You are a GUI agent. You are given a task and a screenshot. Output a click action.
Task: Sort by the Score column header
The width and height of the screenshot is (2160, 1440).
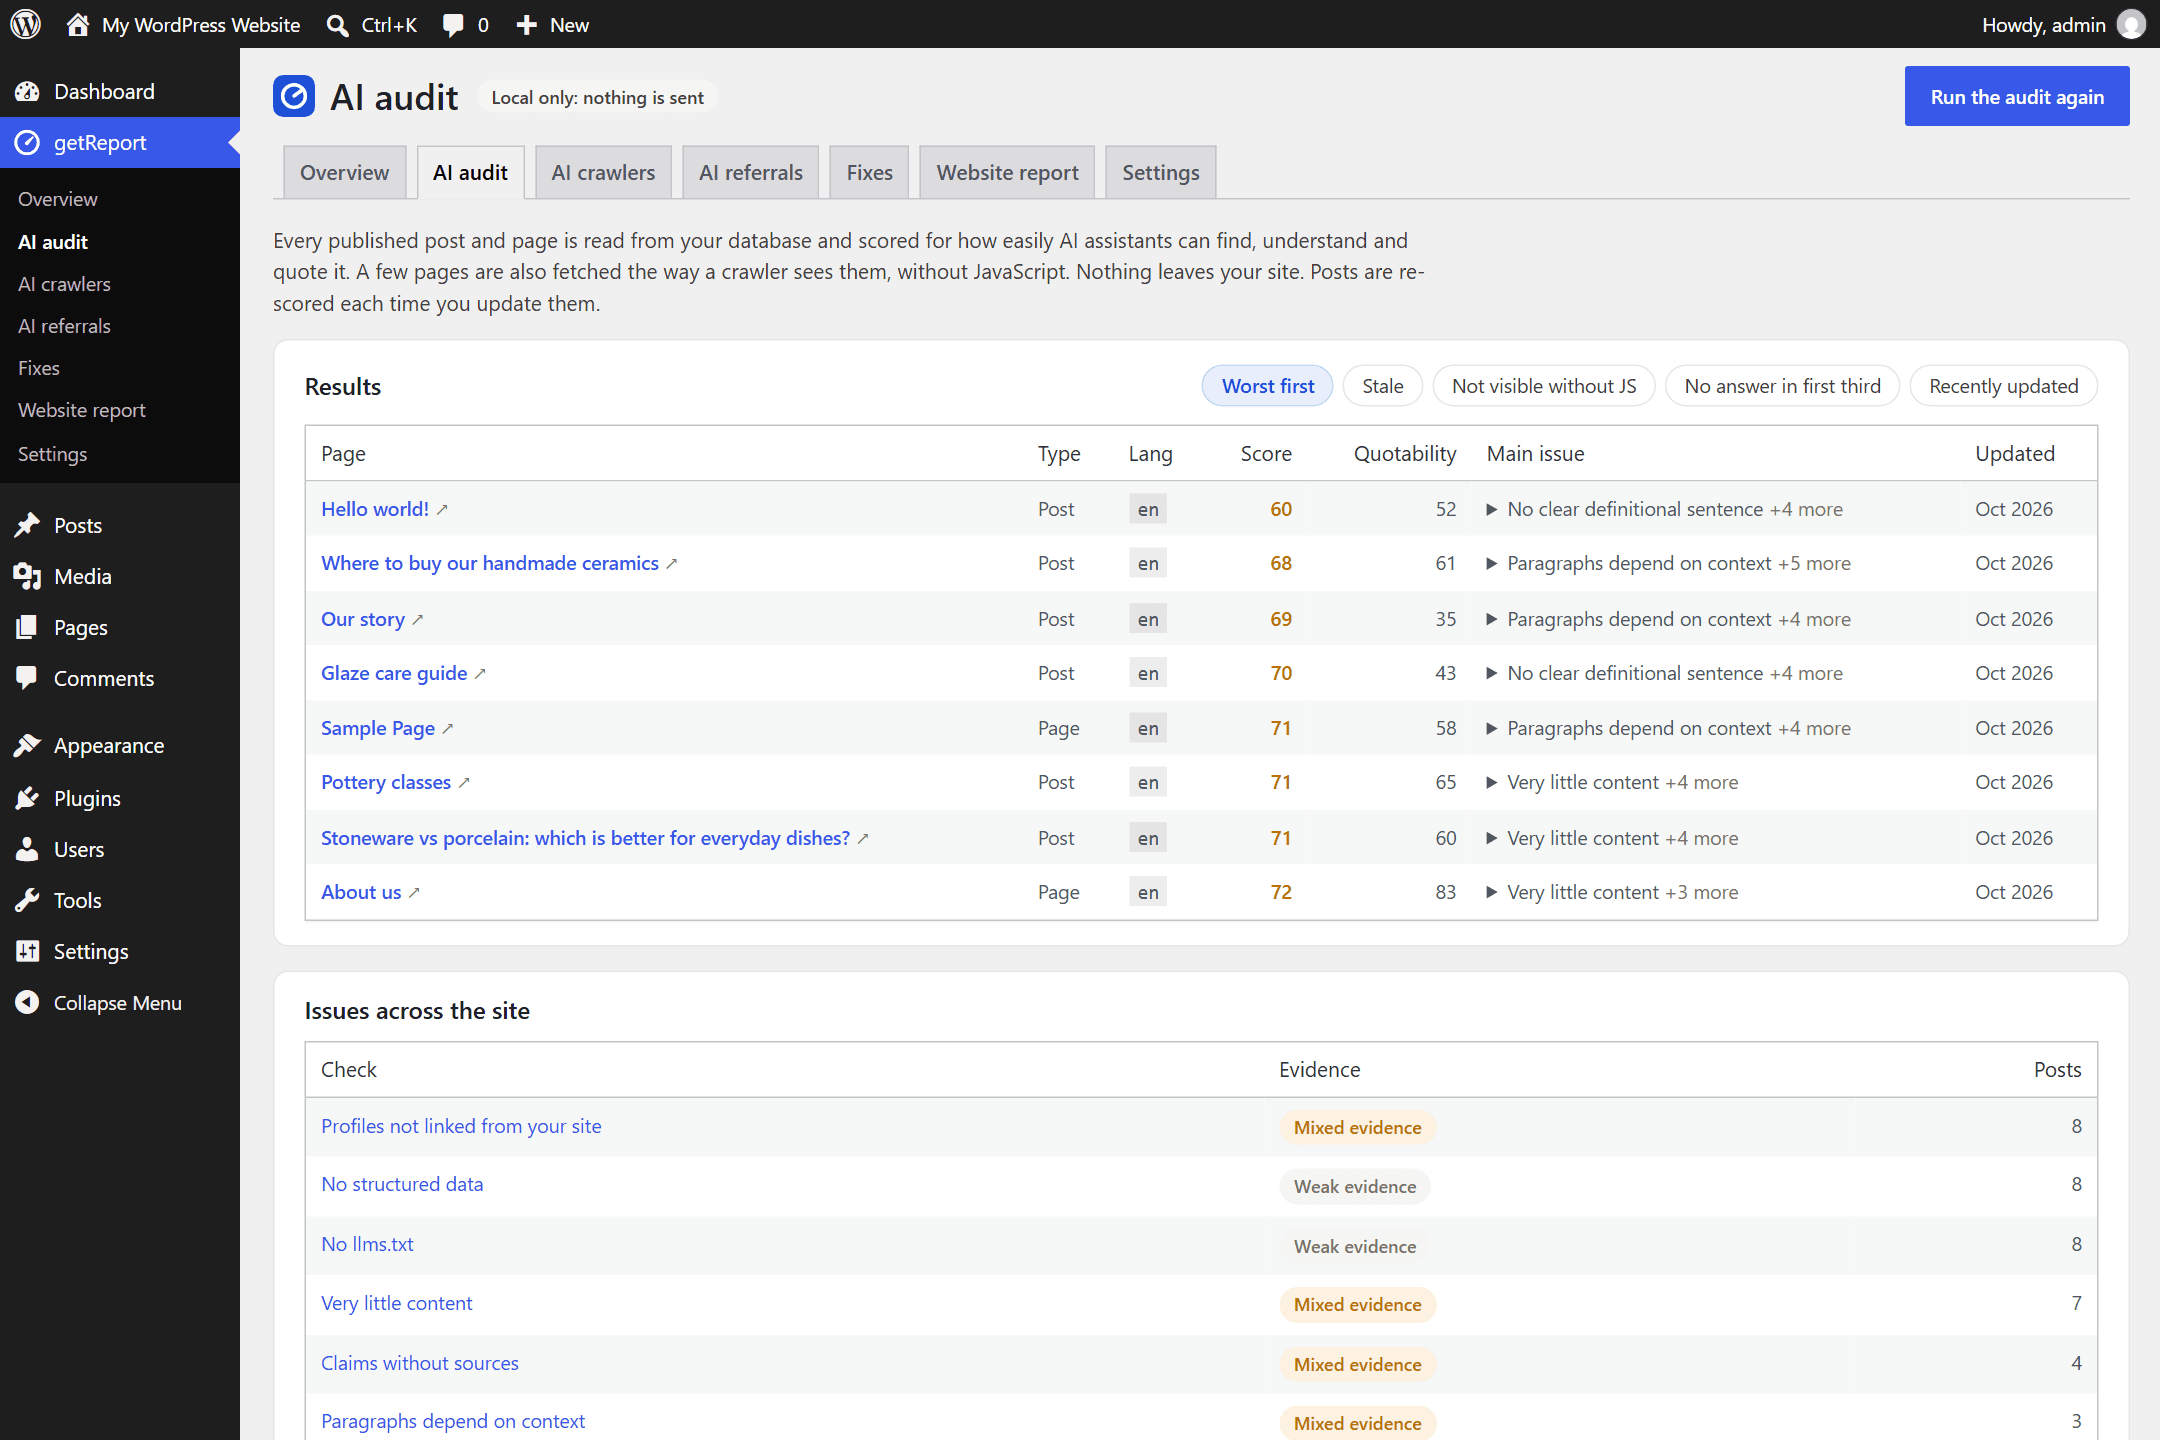pos(1266,453)
